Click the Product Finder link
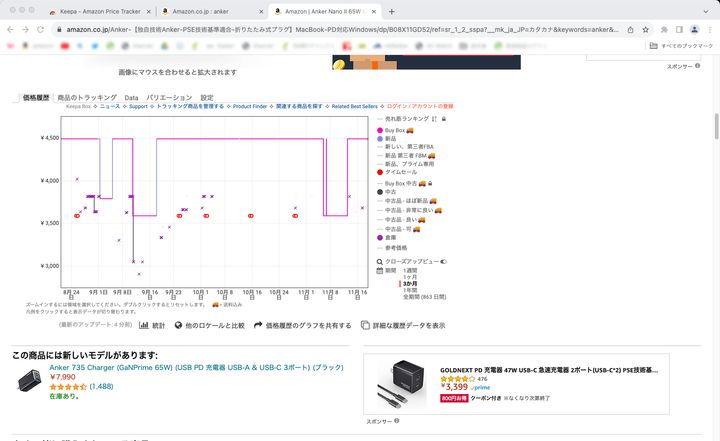This screenshot has width=720, height=441. click(x=250, y=106)
